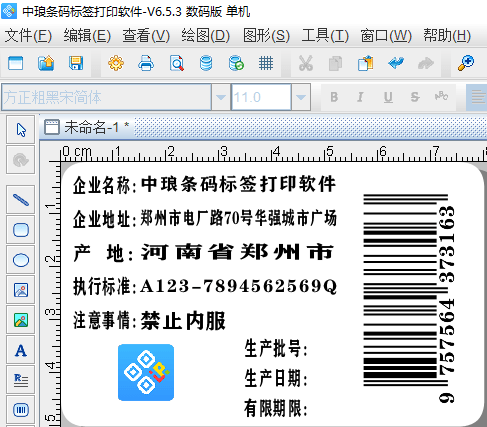Select the Text tool A
The width and height of the screenshot is (487, 427).
click(x=21, y=350)
